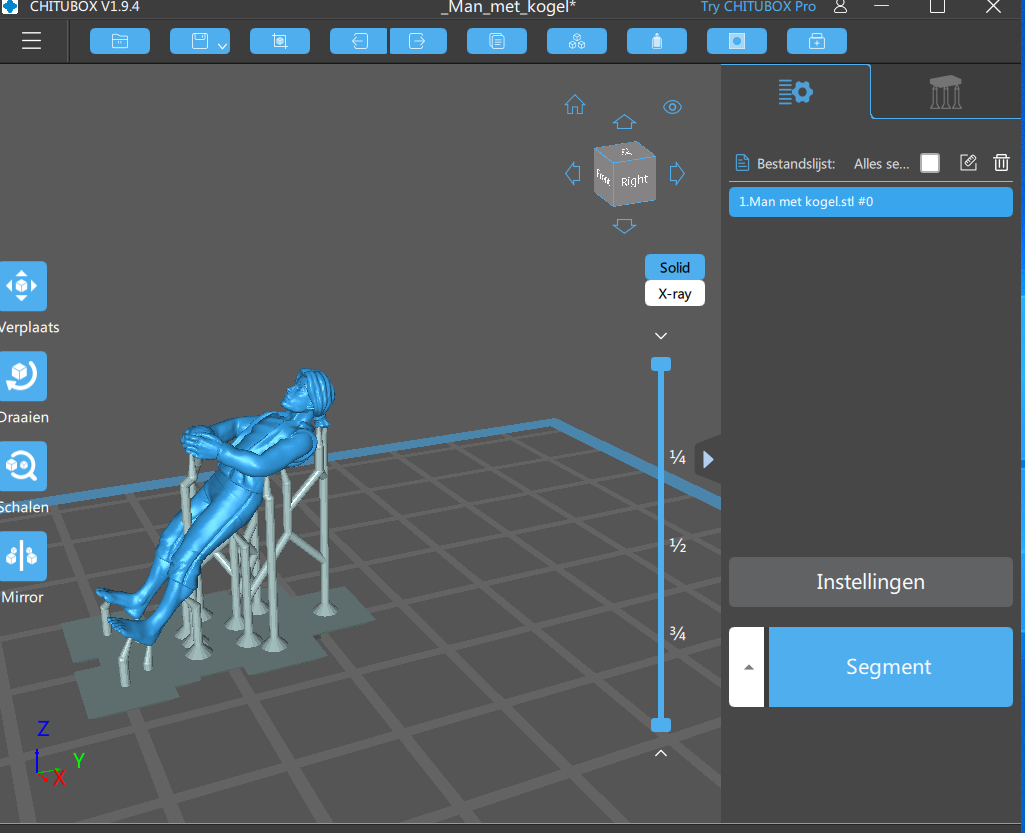
Task: Click the Try CHITUBOX Pro link
Action: tap(758, 7)
